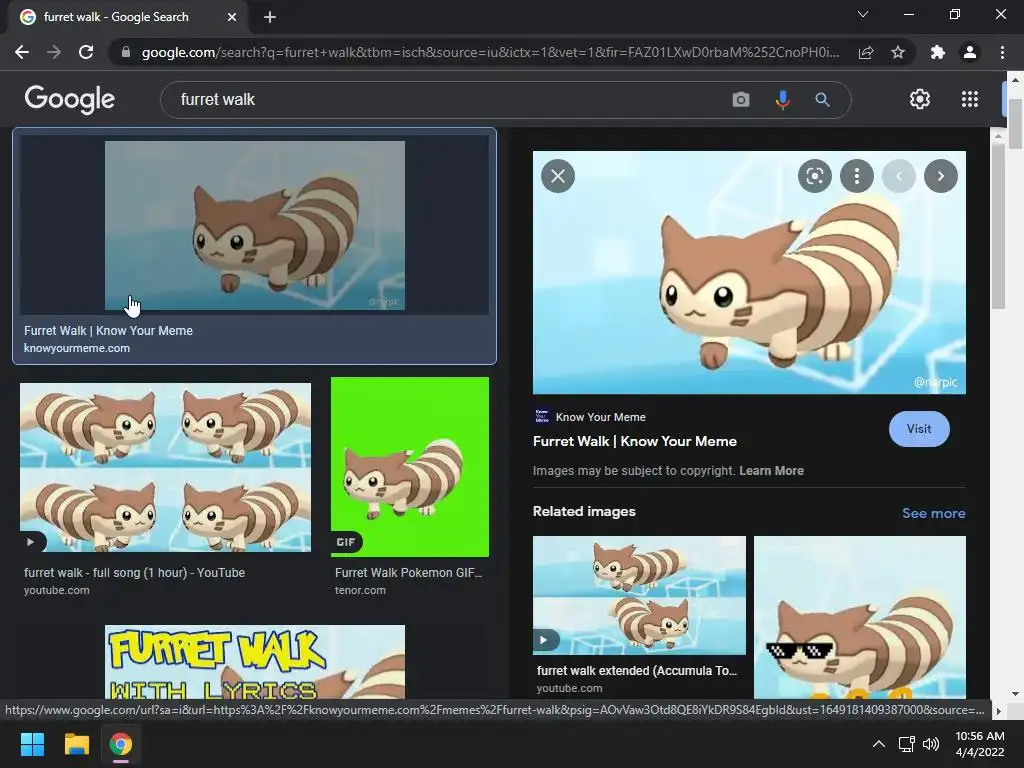Click Chrome taskbar icon
Screen dimensions: 1024x768
coord(121,744)
